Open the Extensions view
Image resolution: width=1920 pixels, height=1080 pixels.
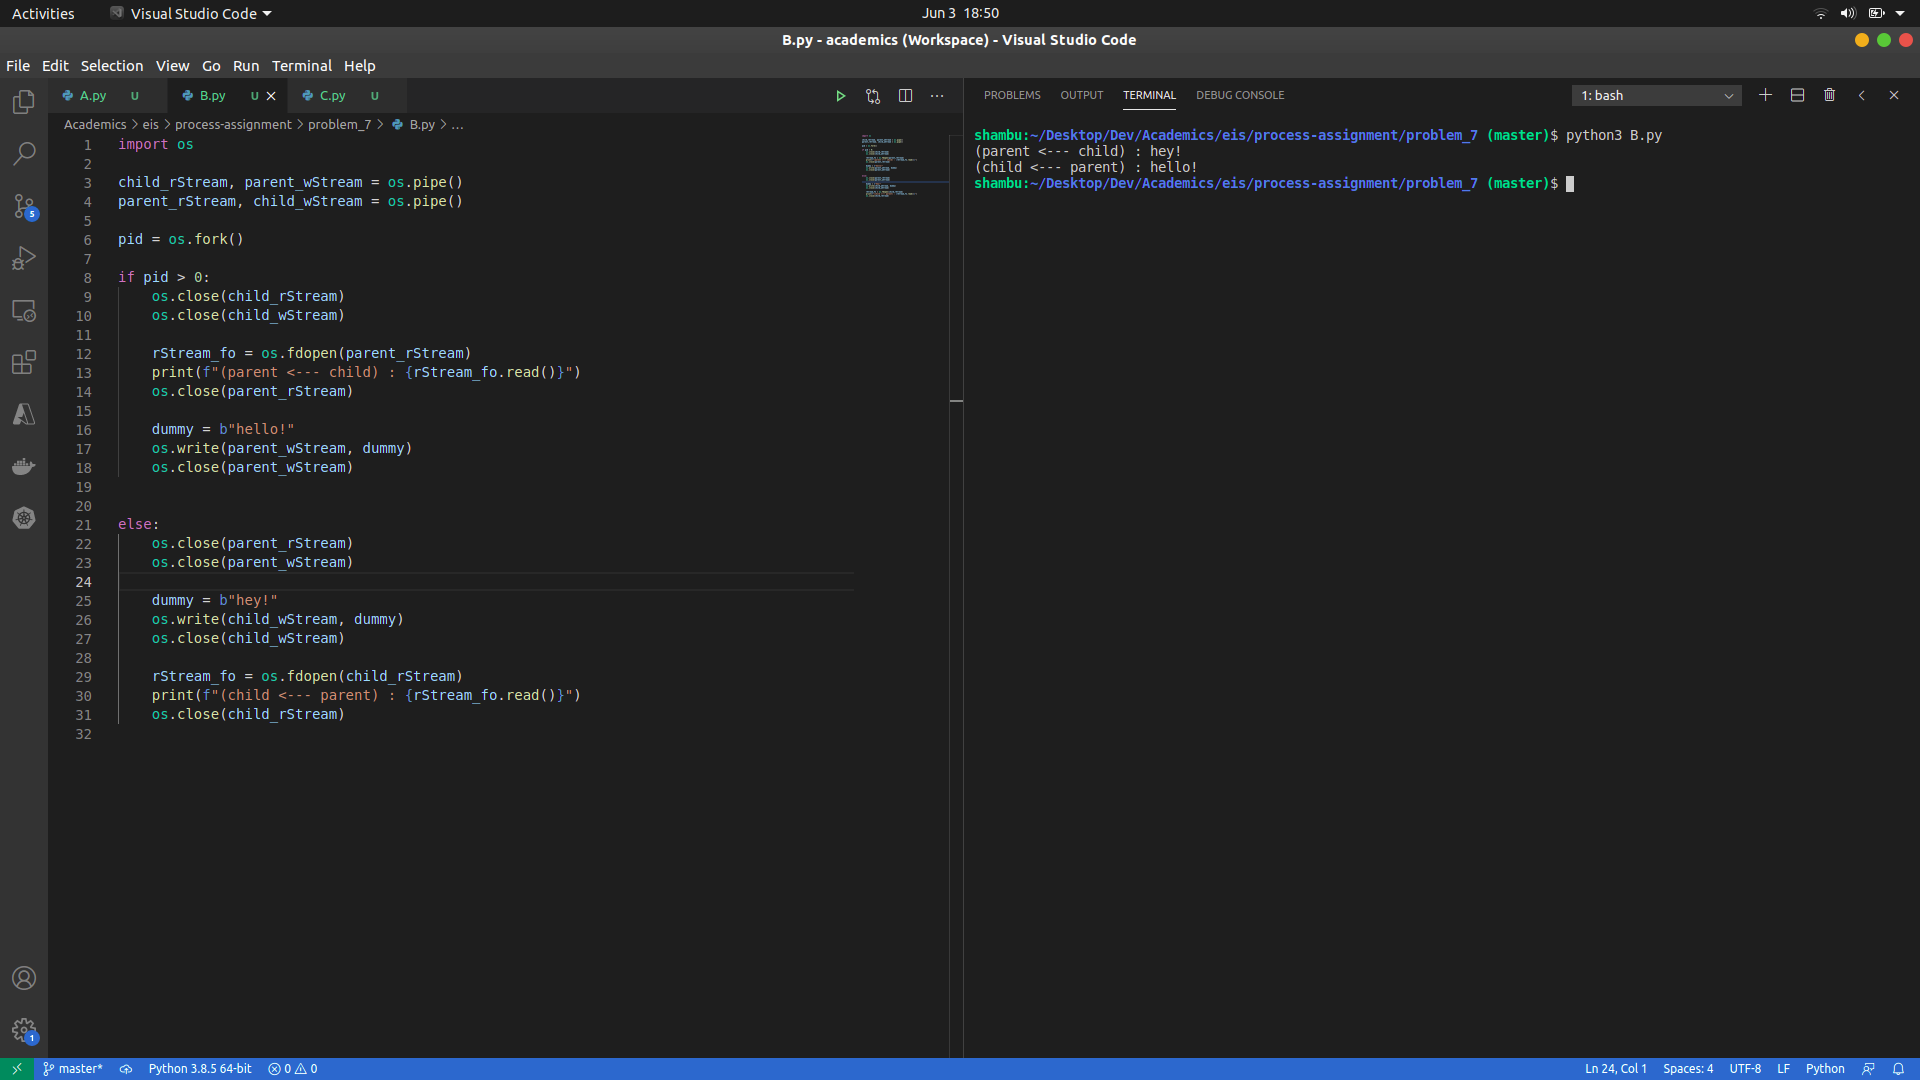point(24,362)
